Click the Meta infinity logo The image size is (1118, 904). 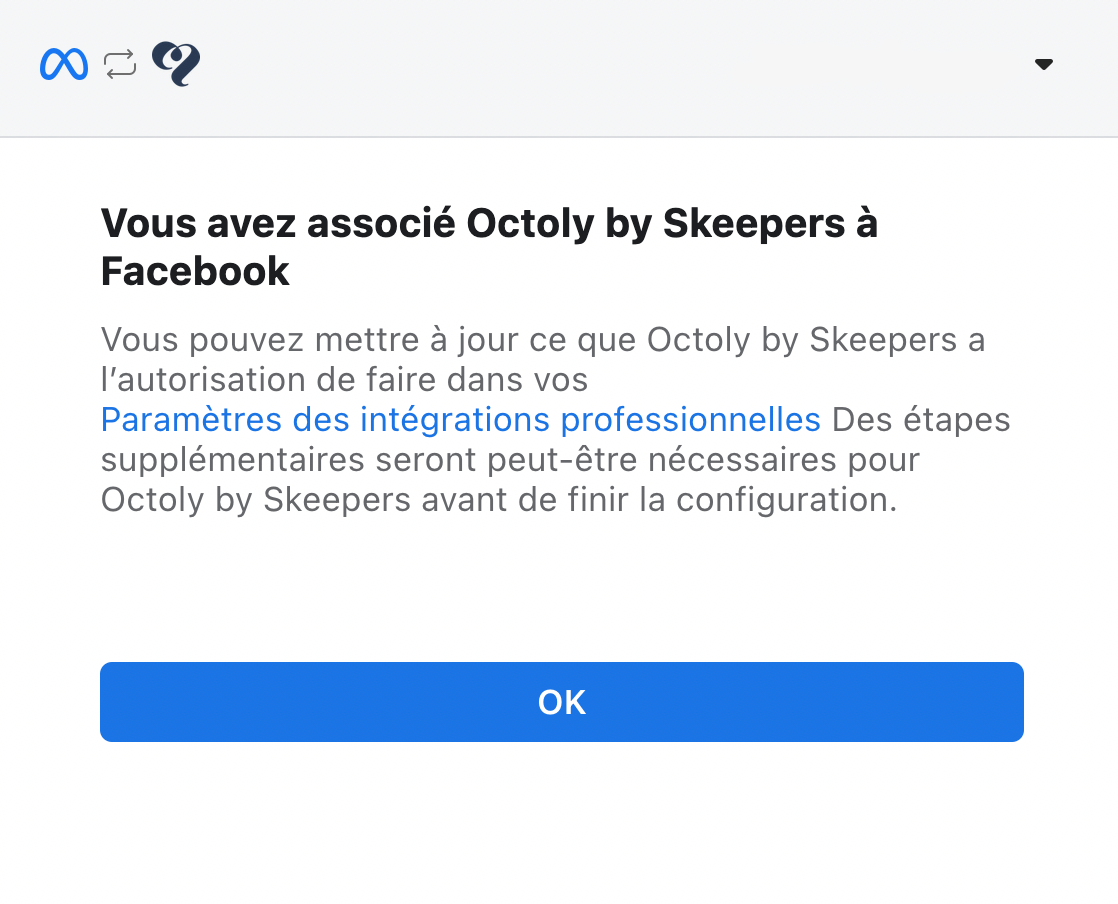(64, 65)
